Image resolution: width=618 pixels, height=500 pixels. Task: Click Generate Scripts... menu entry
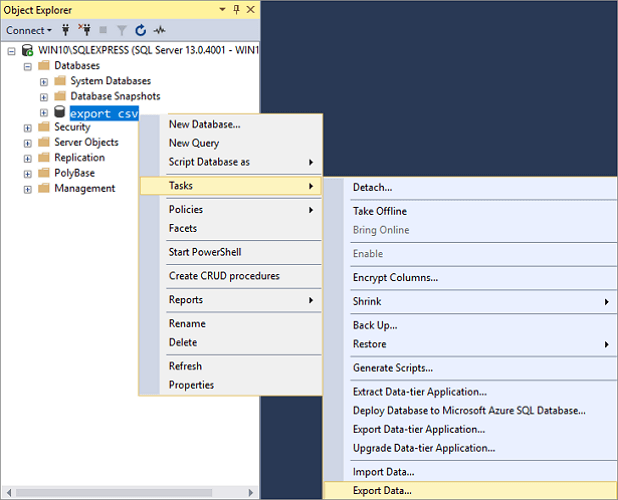392,368
